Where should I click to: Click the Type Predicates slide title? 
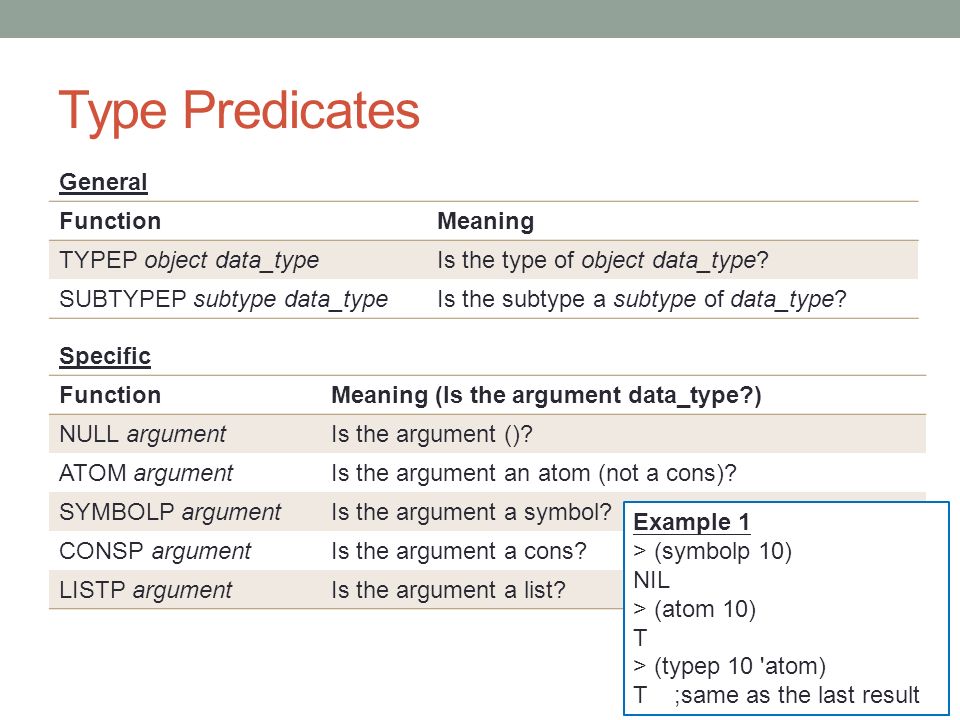[239, 111]
